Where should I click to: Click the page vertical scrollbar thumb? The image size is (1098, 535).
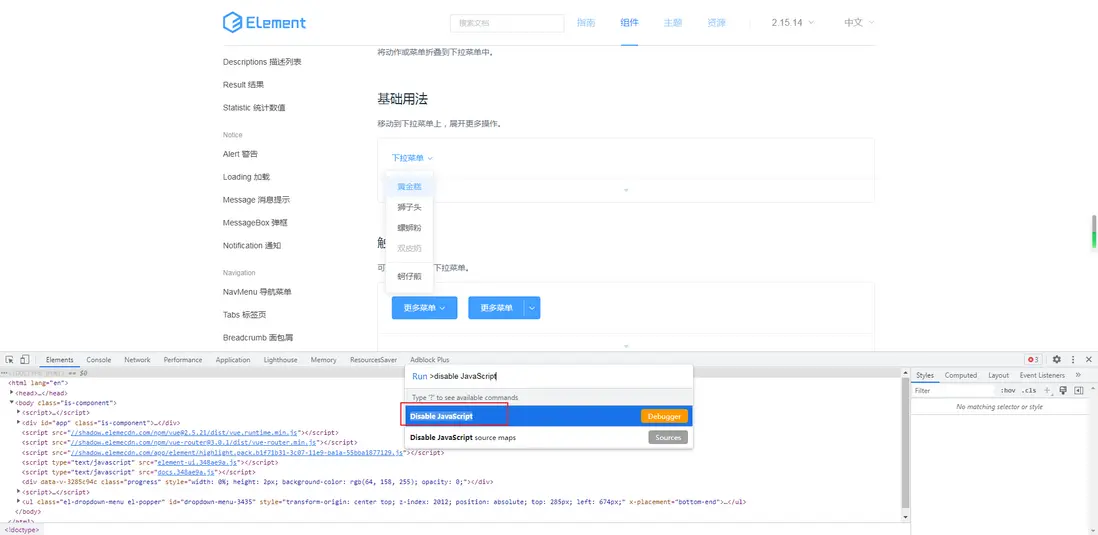tap(1093, 231)
